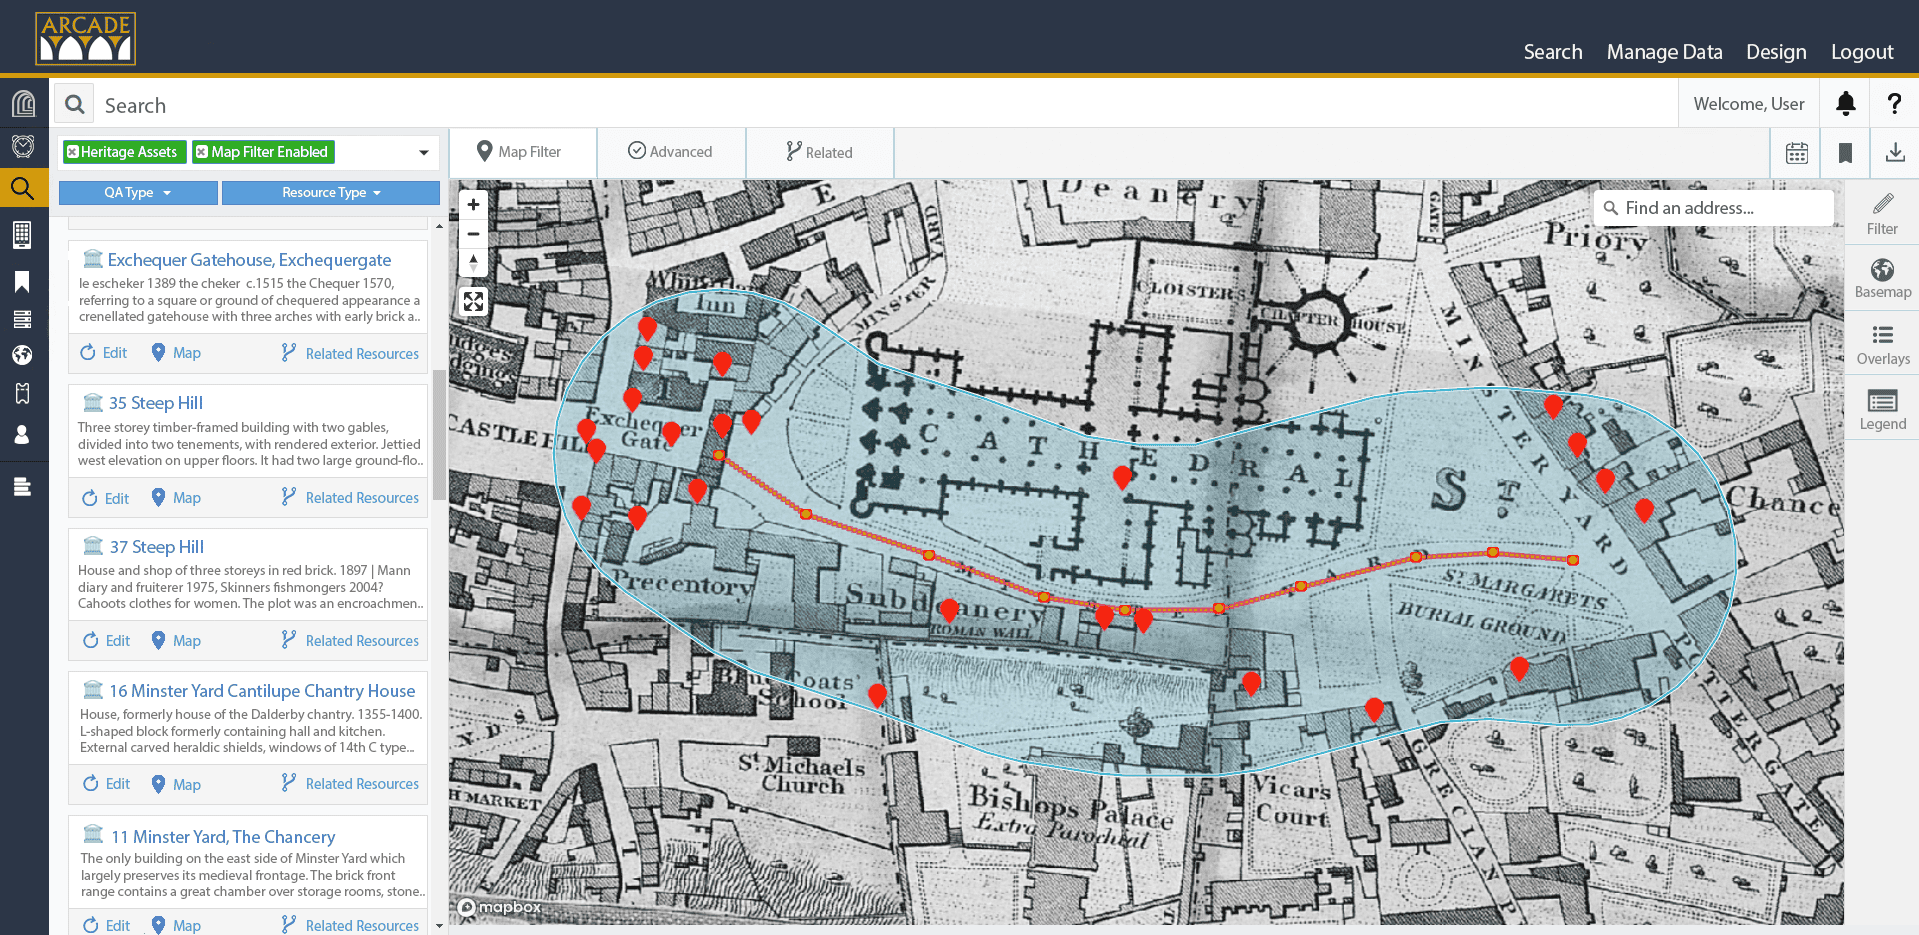This screenshot has height=935, width=1919.
Task: Switch to the Related tab
Action: (819, 152)
